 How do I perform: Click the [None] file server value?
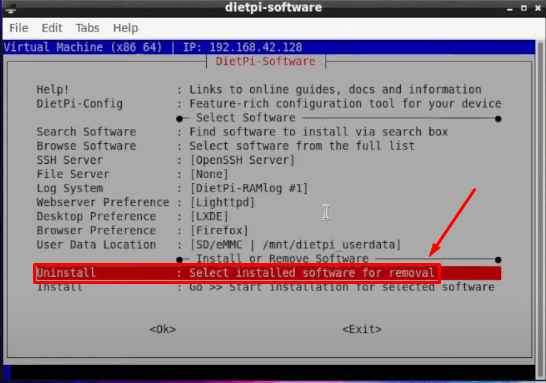[x=209, y=174]
